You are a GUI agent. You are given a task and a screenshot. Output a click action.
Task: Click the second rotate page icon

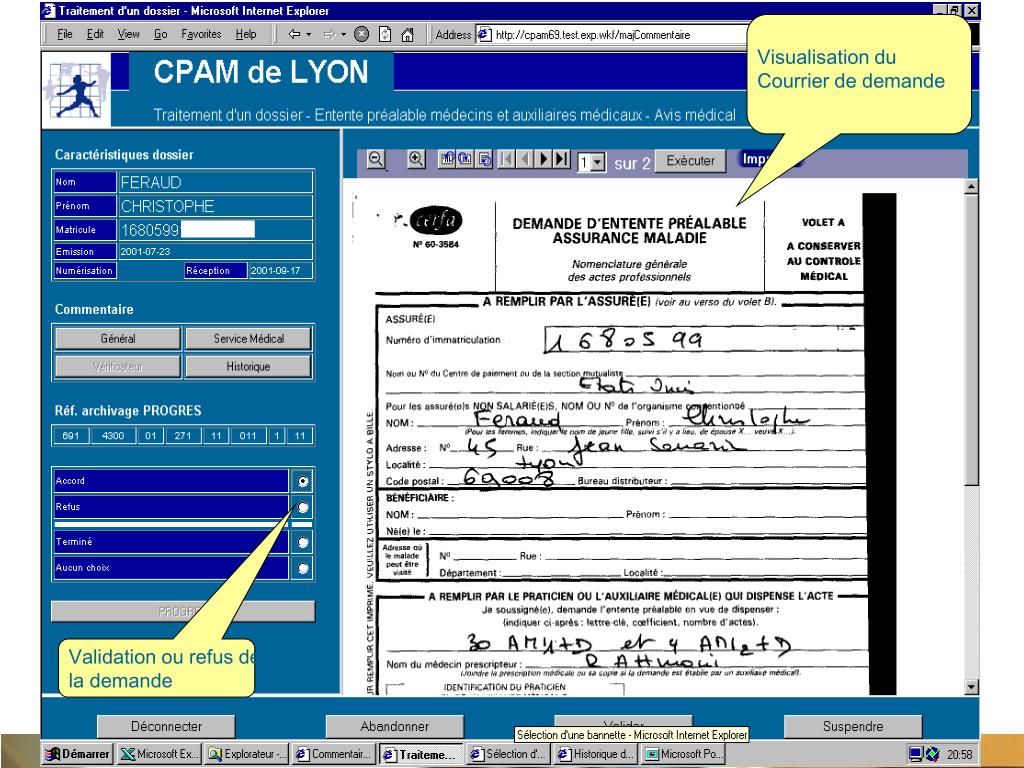click(x=465, y=159)
